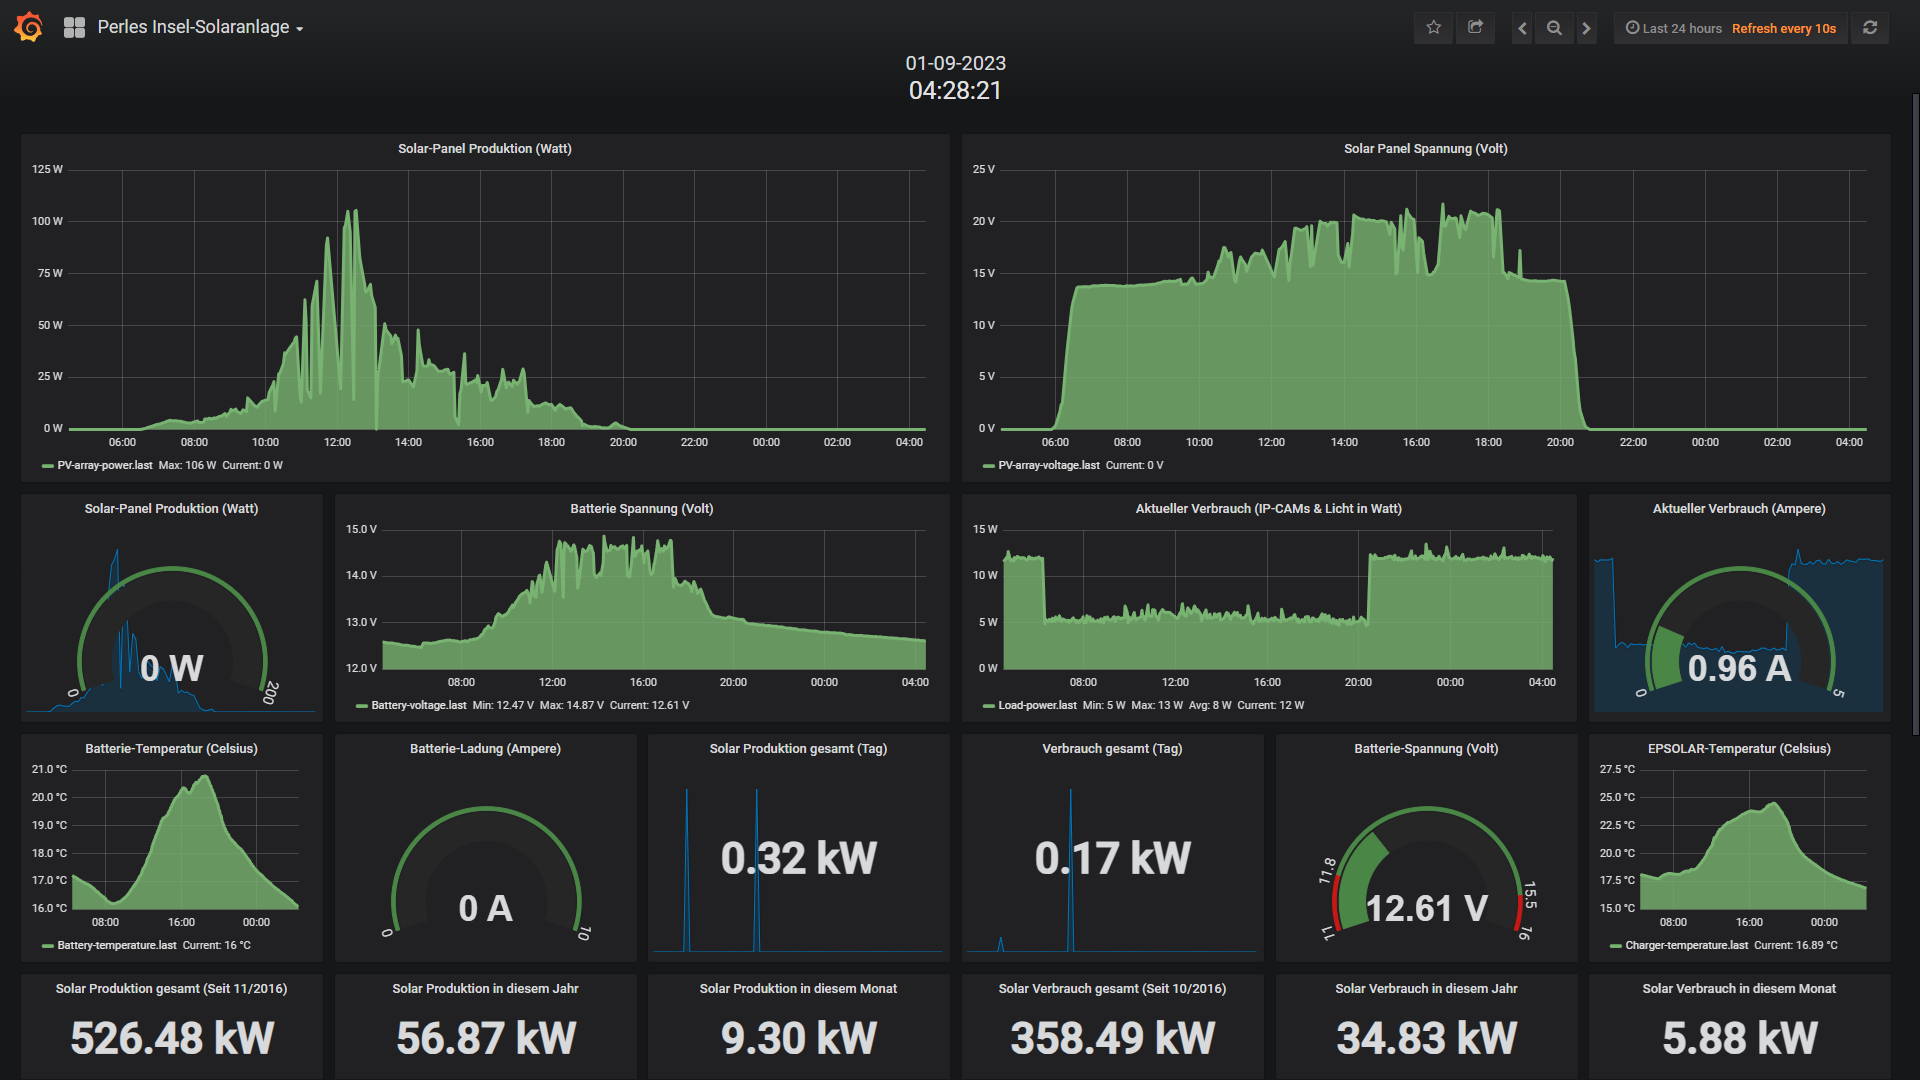Toggle PV-array-power.last legend series
Viewport: 1920px width, 1080px height.
(105, 465)
